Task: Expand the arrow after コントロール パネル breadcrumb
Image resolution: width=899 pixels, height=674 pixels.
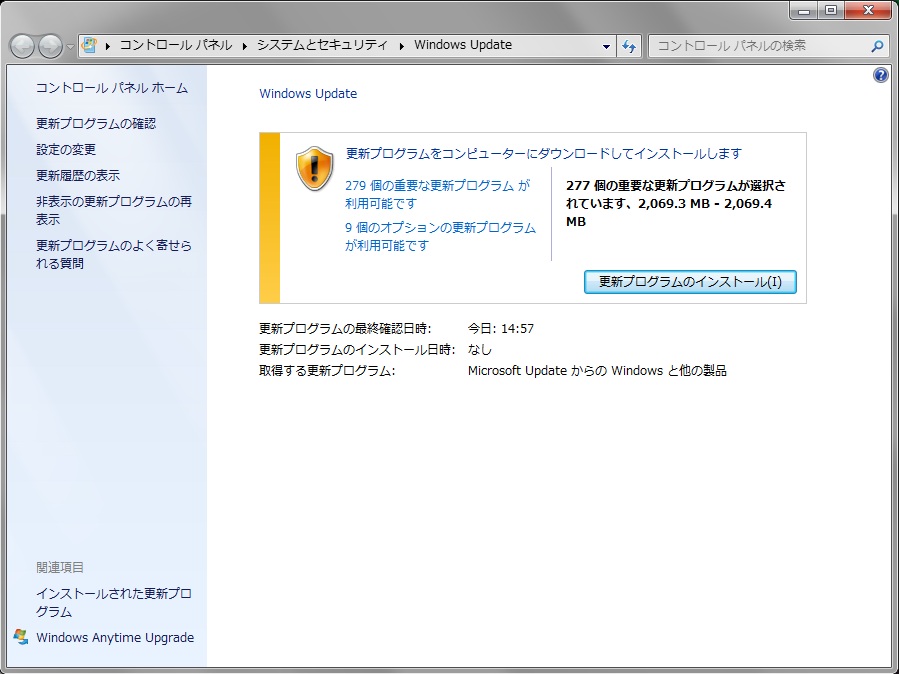Action: [245, 46]
